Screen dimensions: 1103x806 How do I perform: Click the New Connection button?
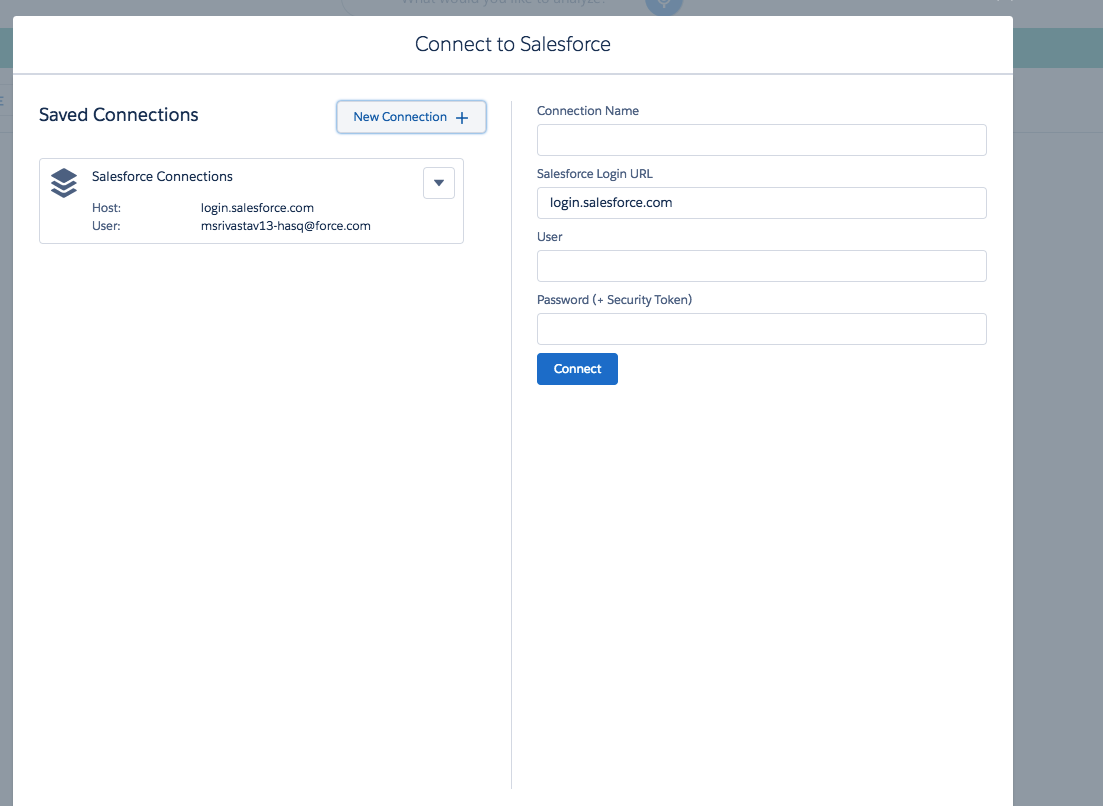[411, 117]
